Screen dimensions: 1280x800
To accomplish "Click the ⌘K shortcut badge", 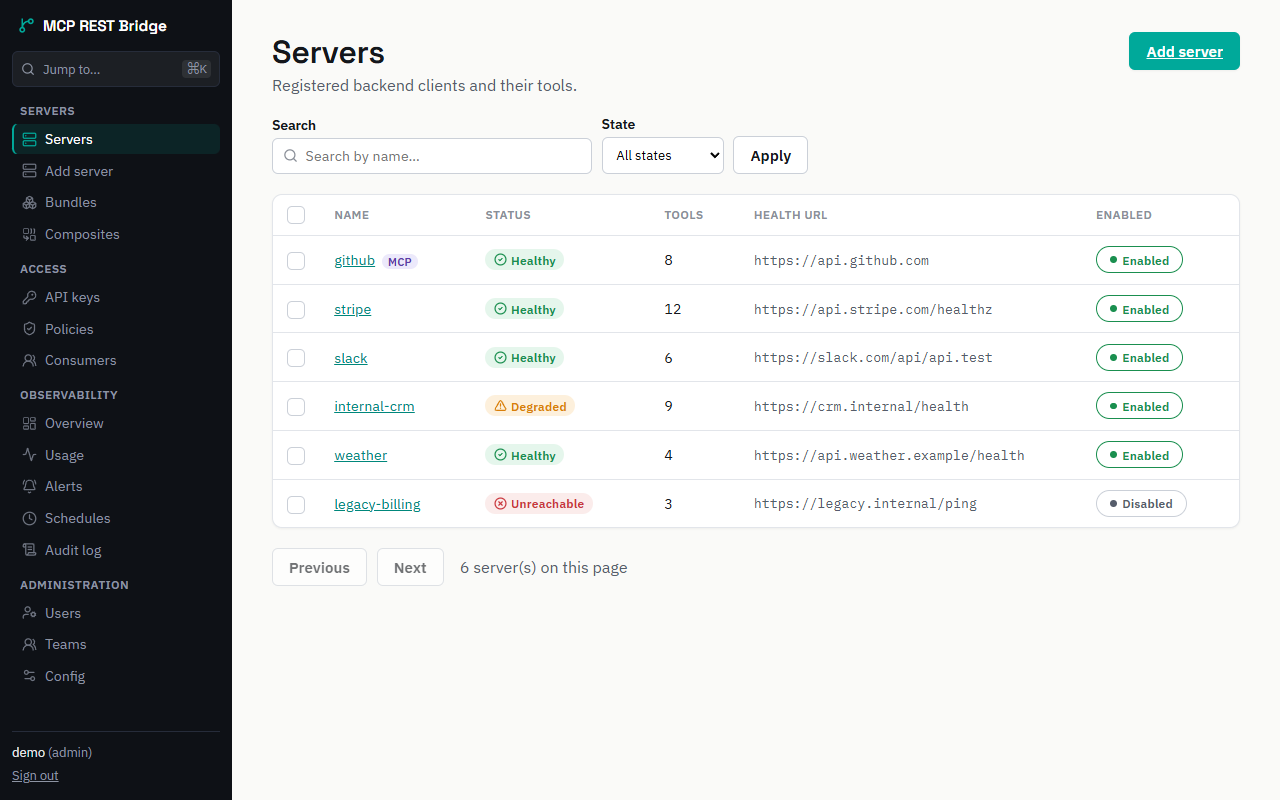I will (197, 69).
